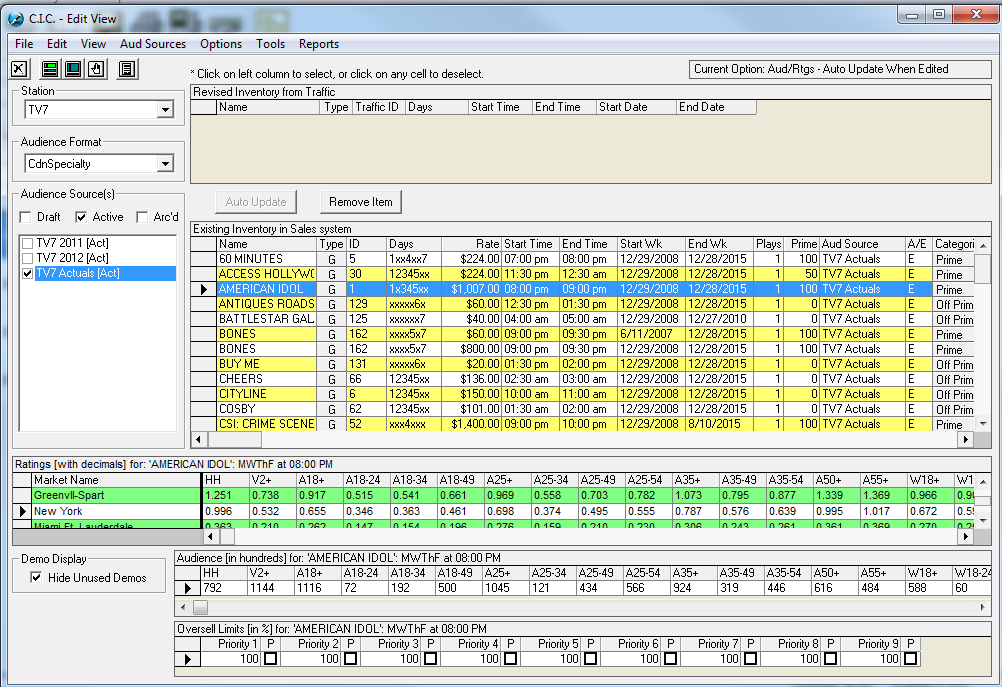Enable the Draft audience source checkbox
Screen dimensions: 1002x687
tap(26, 217)
